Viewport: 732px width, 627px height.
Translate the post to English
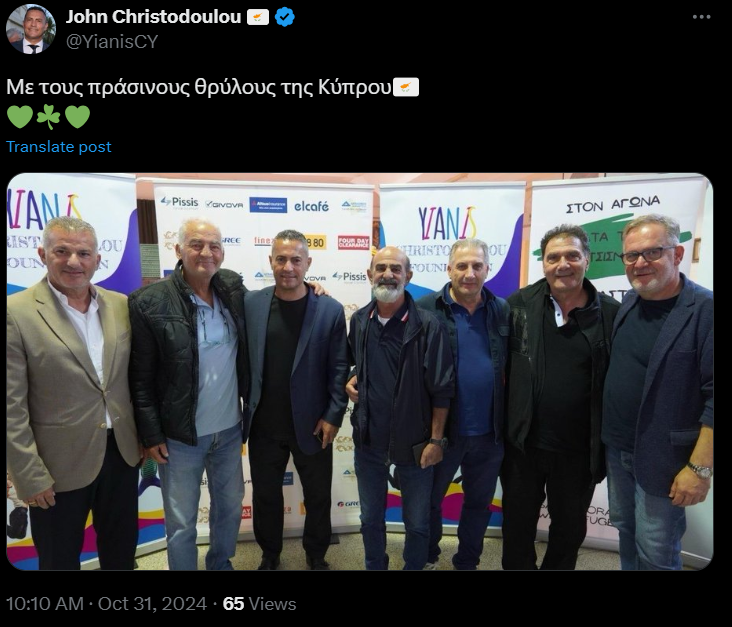click(59, 147)
